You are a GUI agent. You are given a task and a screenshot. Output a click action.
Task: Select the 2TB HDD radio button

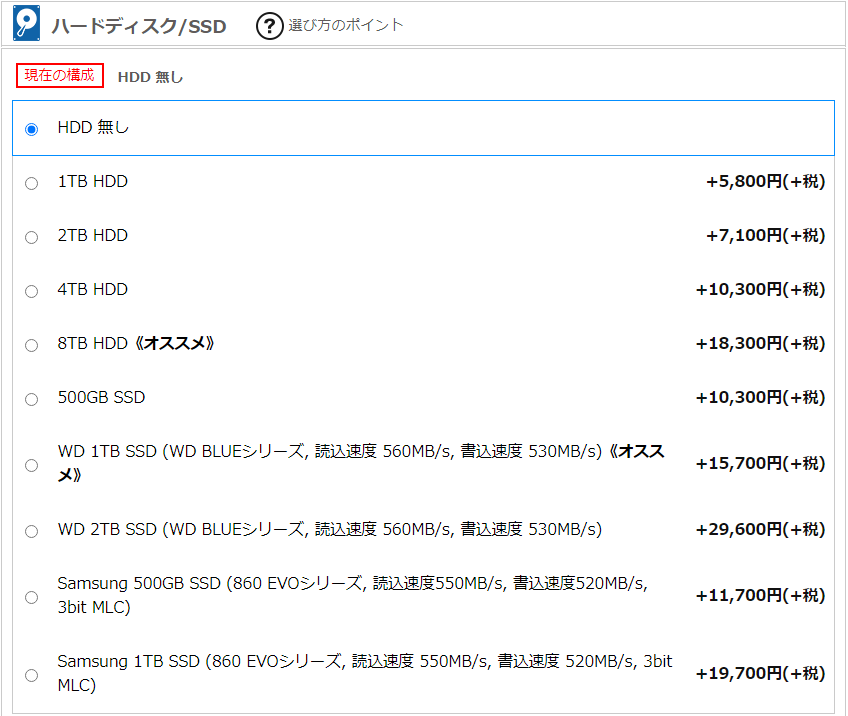(31, 237)
